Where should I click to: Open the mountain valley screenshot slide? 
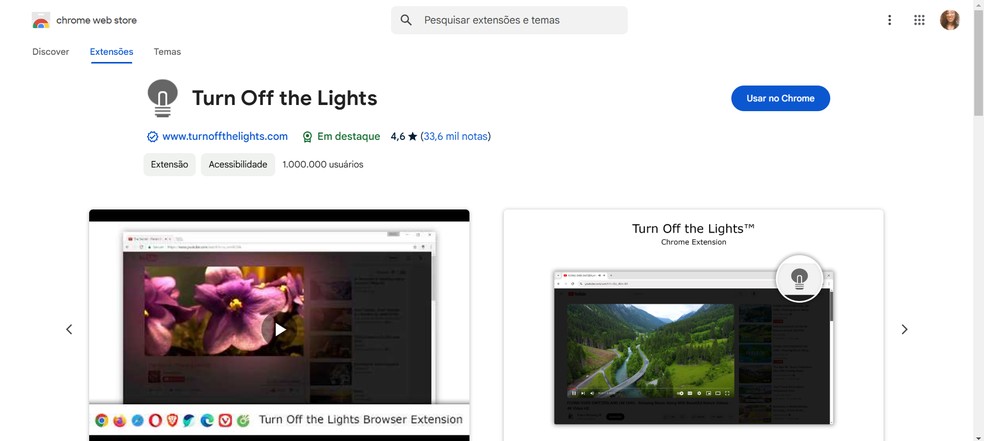click(x=693, y=326)
